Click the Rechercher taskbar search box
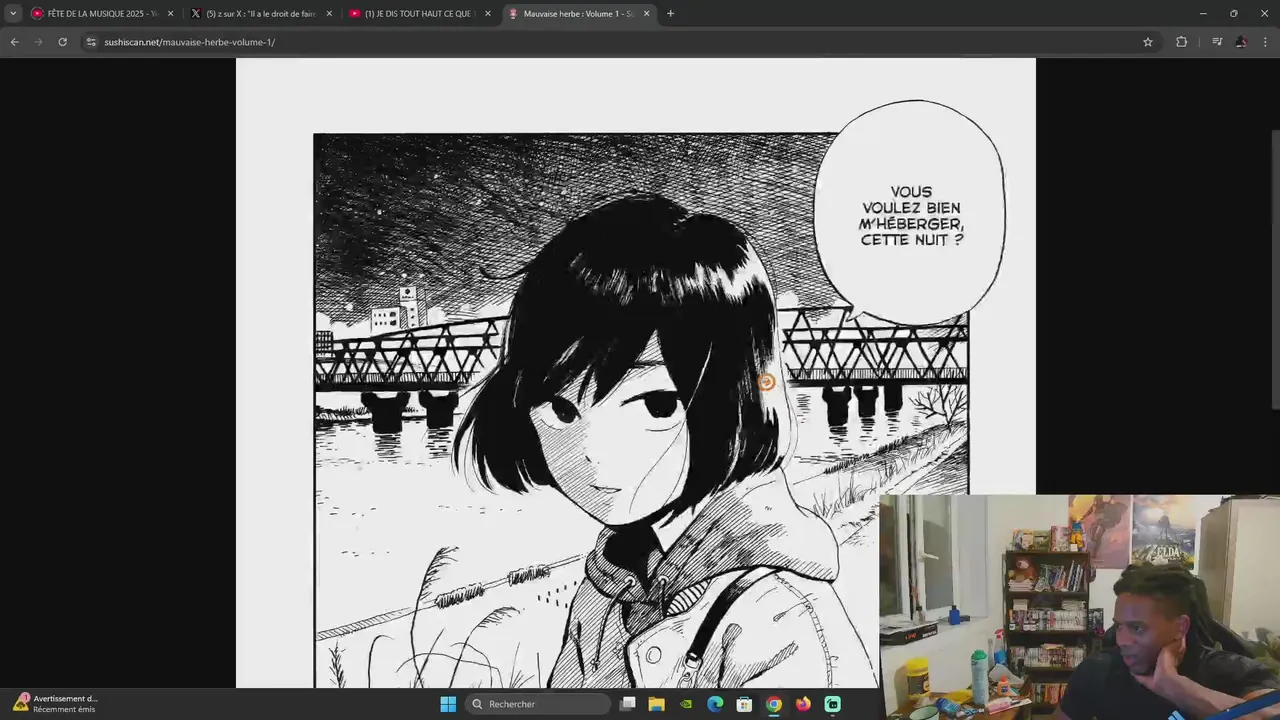The width and height of the screenshot is (1280, 720). click(538, 704)
